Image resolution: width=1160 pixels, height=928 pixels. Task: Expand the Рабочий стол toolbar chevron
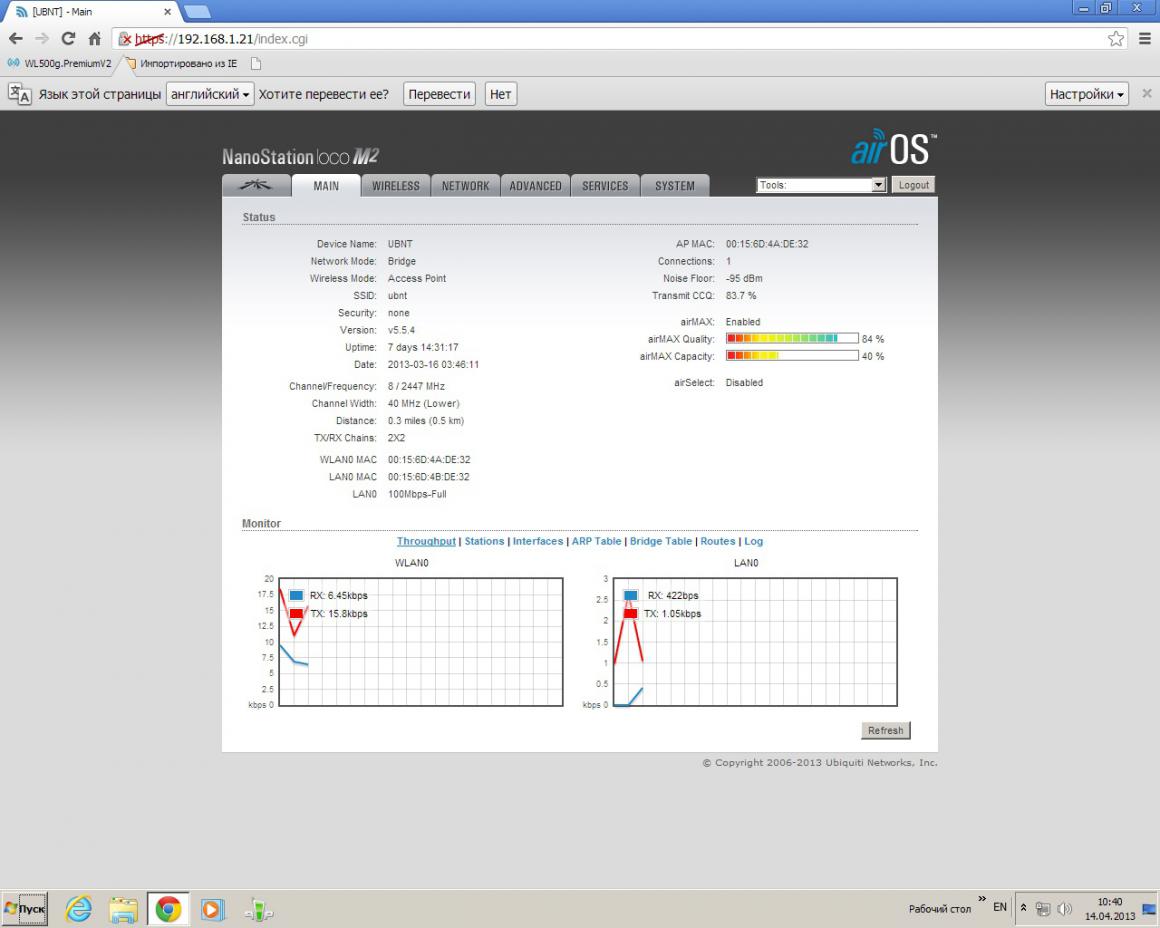coord(982,898)
